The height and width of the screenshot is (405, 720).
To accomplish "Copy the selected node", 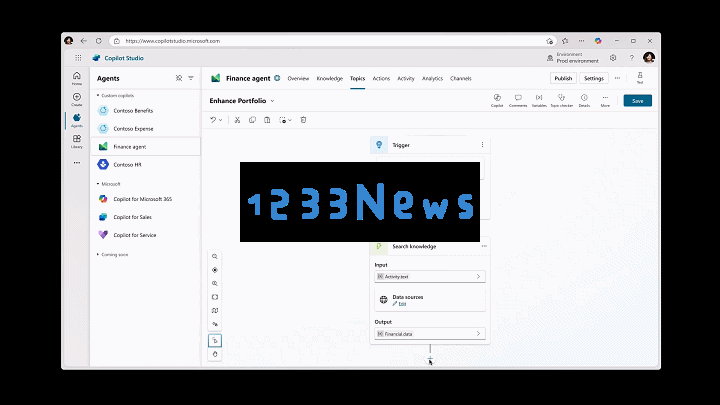I will click(x=252, y=120).
